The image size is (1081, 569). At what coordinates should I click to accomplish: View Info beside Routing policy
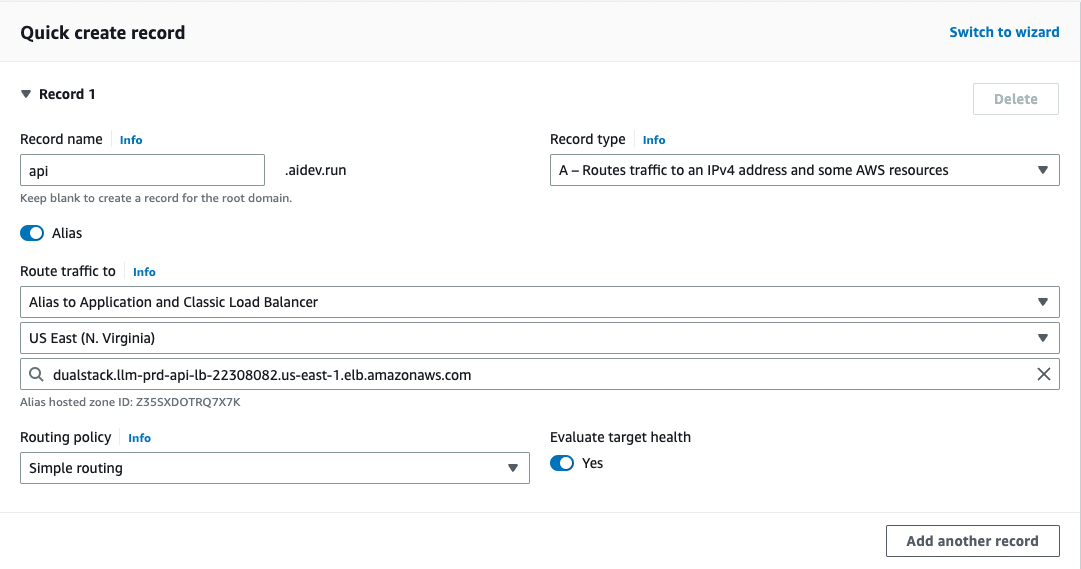tap(139, 438)
